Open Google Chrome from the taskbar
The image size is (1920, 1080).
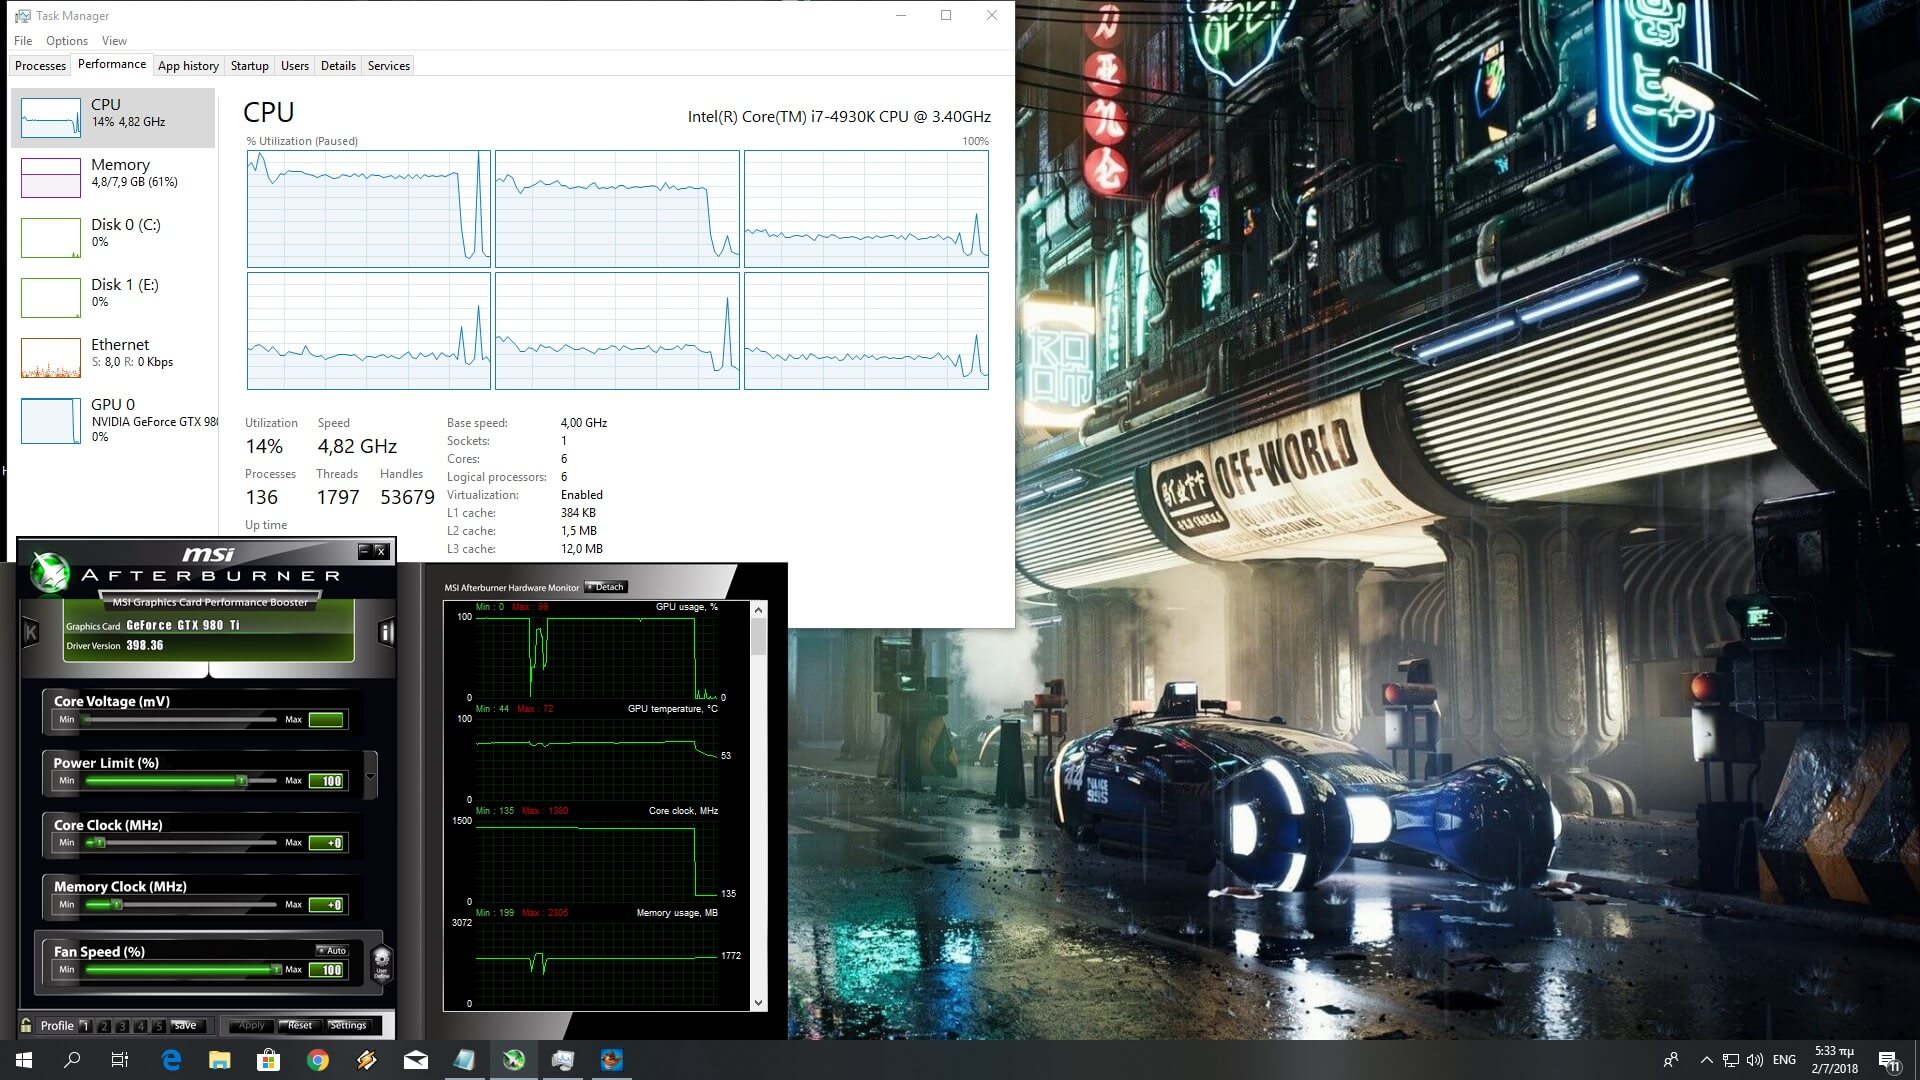[318, 1060]
